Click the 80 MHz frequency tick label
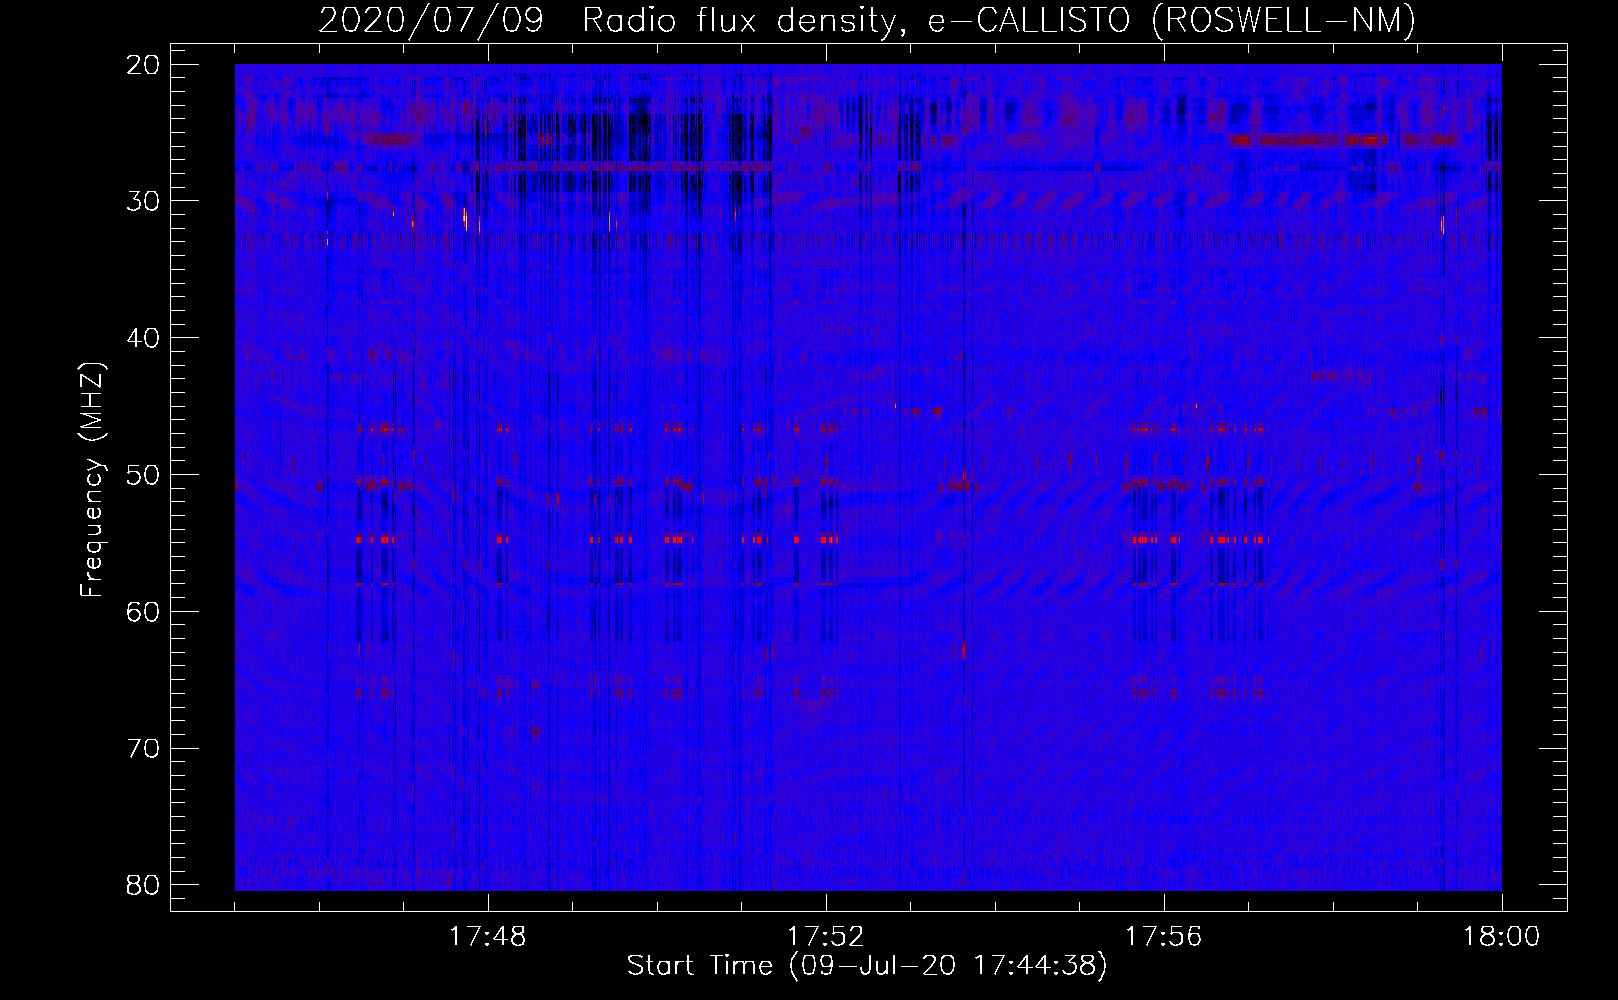Viewport: 1618px width, 1000px height. click(x=143, y=885)
